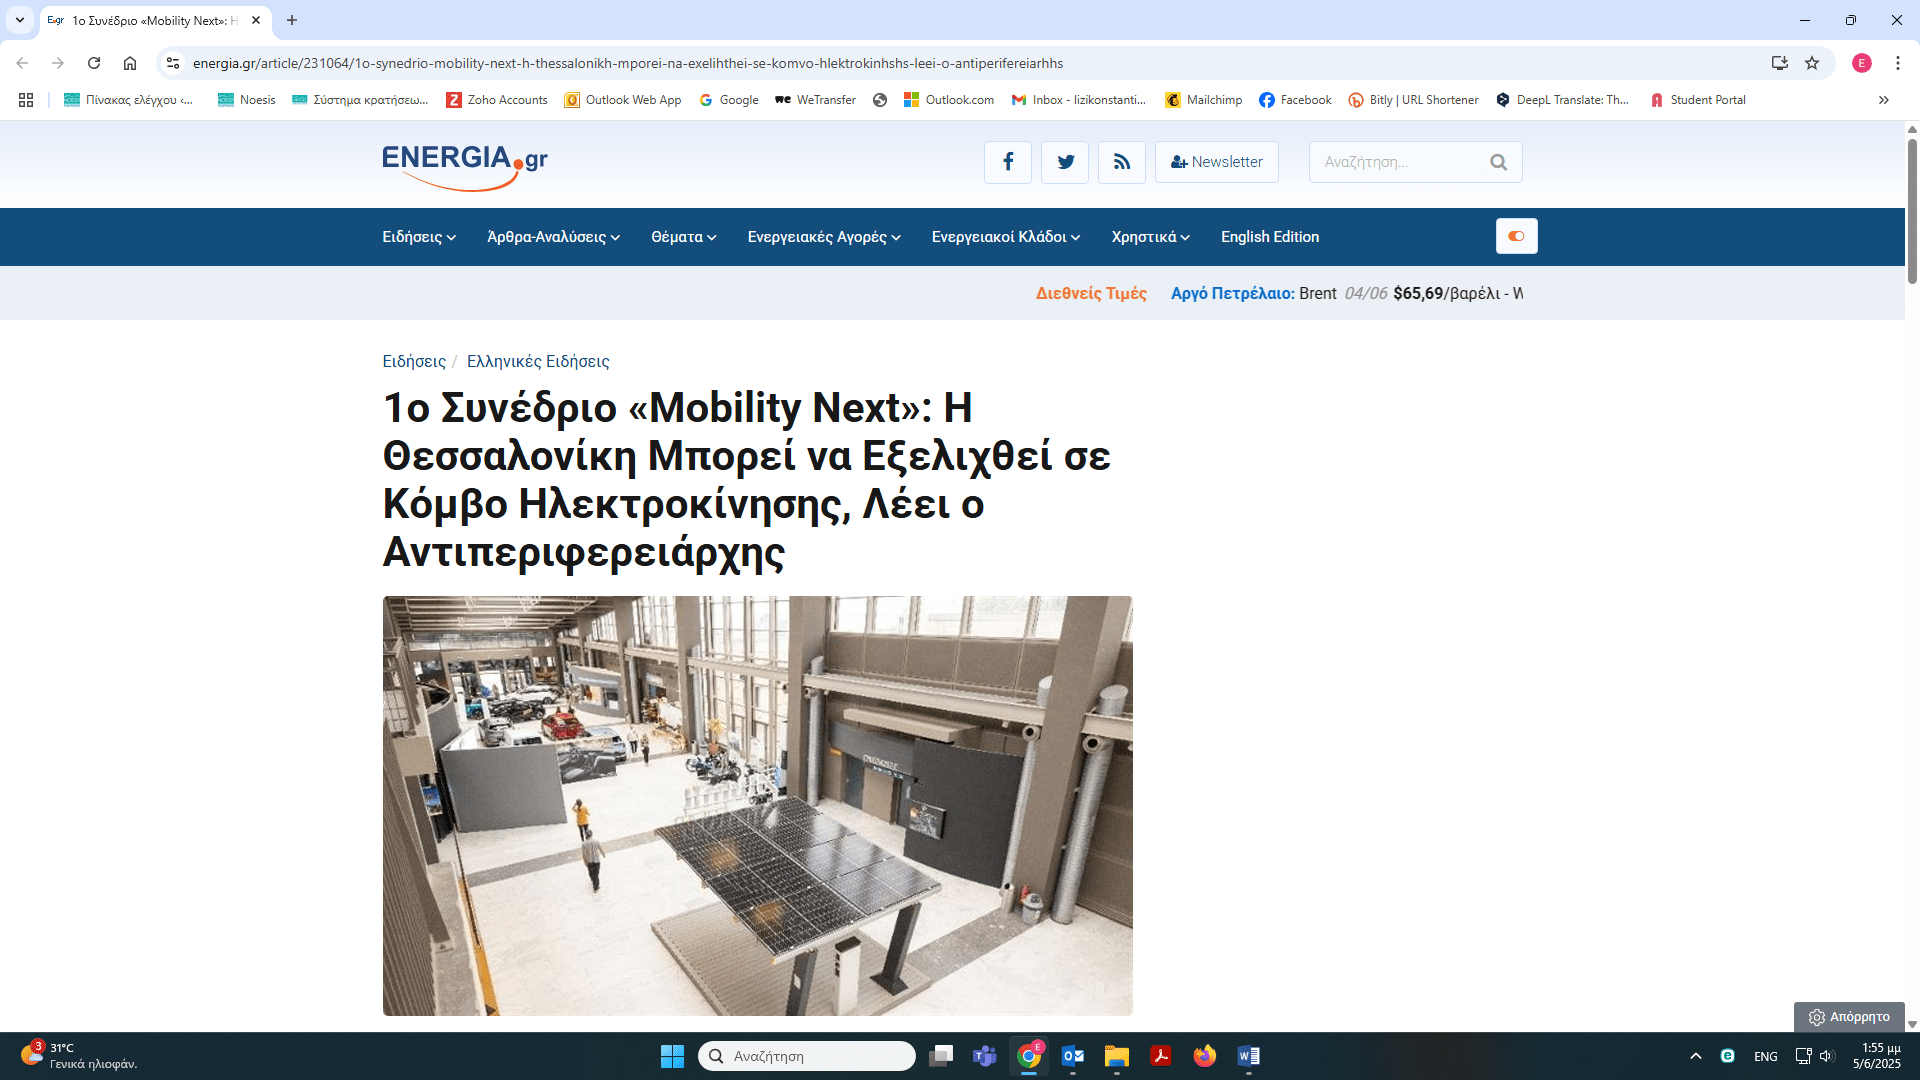This screenshot has width=1920, height=1080.
Task: Expand the Ενεργειακές Αγορές dropdown menu
Action: [824, 237]
